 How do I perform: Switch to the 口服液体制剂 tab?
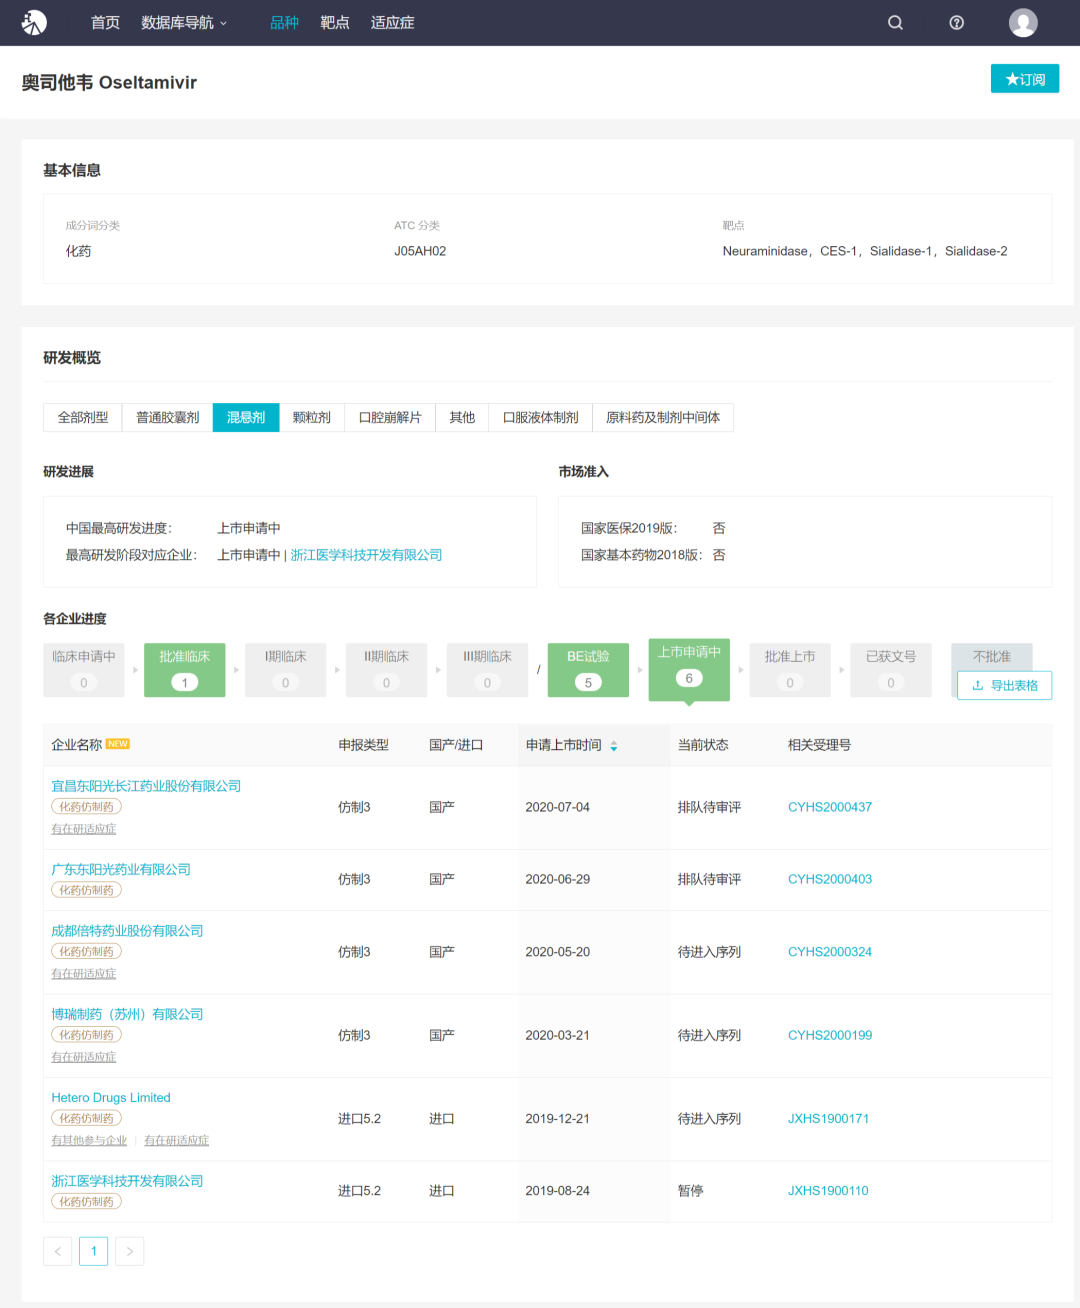541,417
